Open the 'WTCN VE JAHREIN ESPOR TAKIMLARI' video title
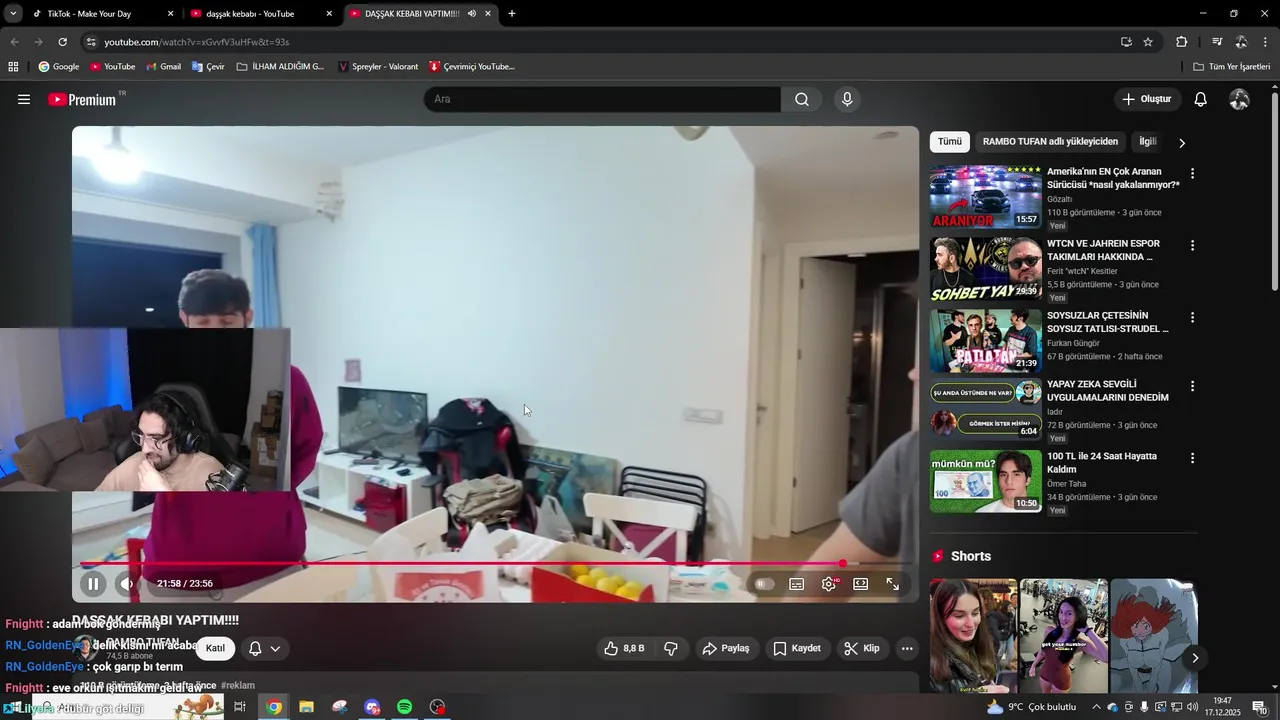 click(1103, 250)
